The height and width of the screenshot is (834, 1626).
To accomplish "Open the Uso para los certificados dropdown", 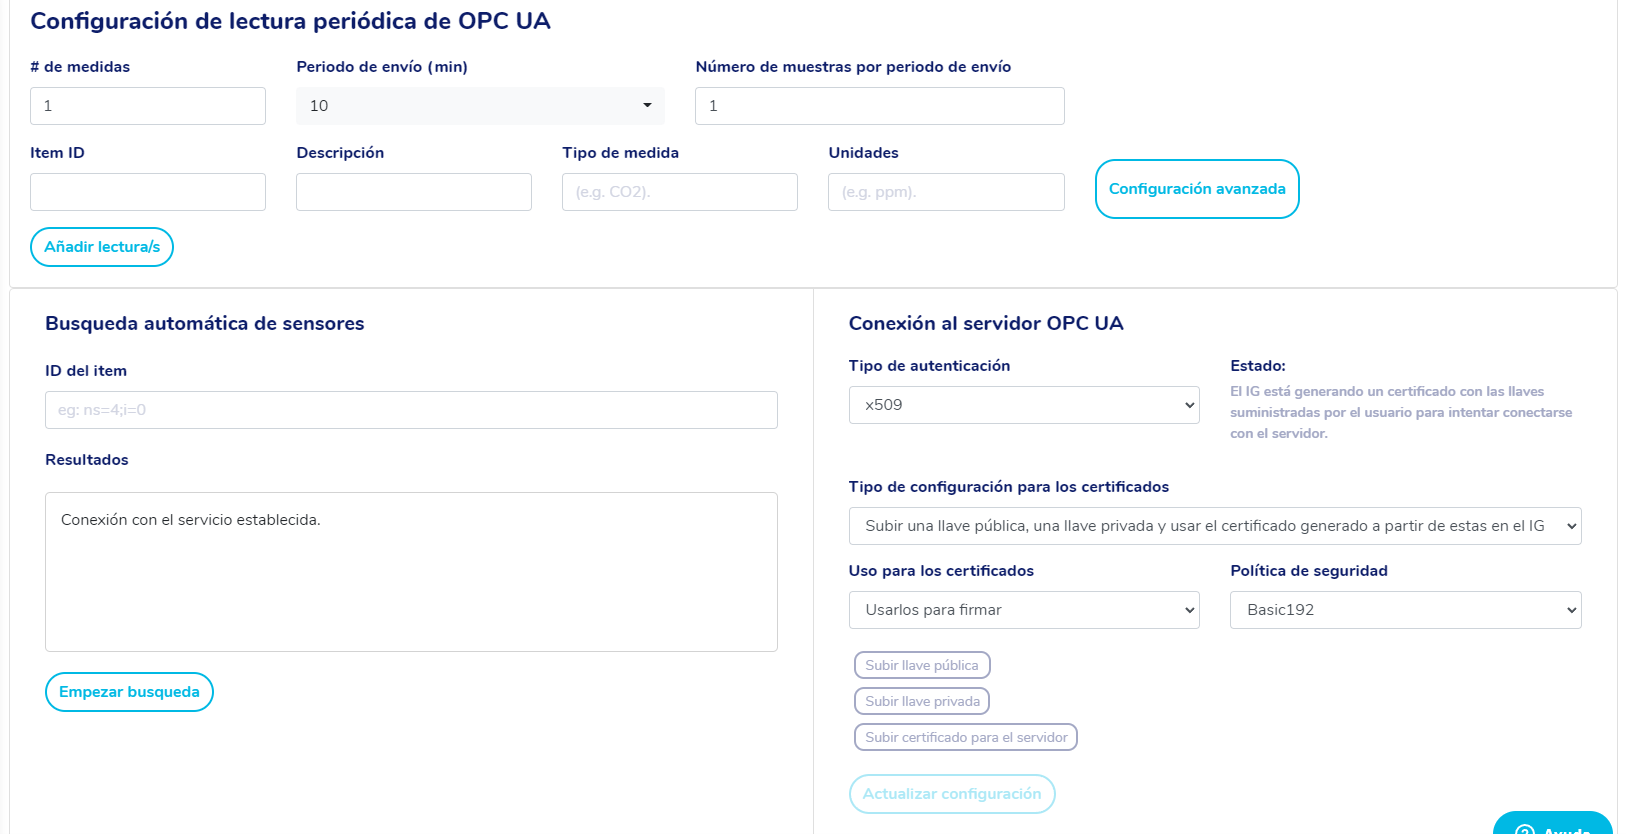I will [1023, 609].
